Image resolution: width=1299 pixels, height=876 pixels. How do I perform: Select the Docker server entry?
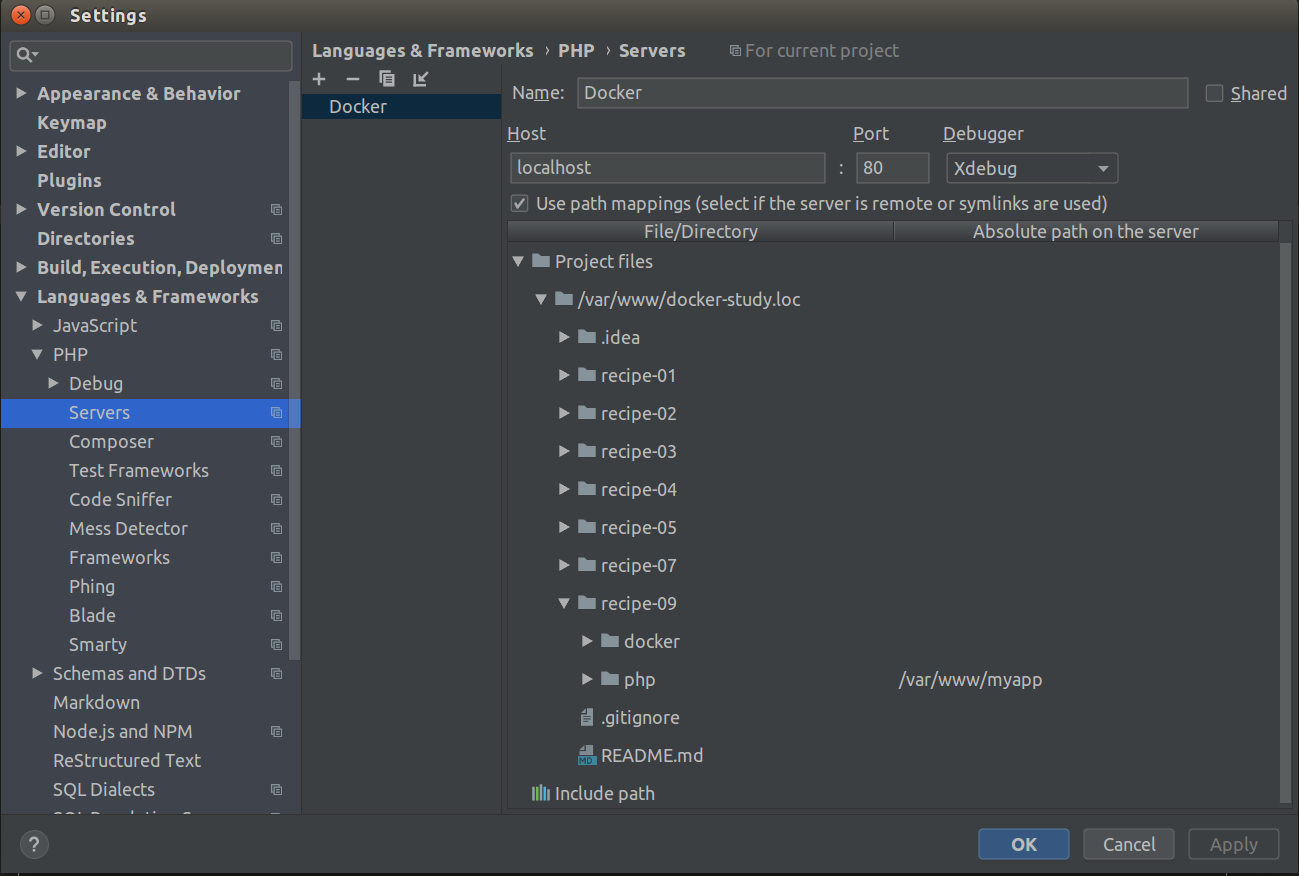pos(358,107)
